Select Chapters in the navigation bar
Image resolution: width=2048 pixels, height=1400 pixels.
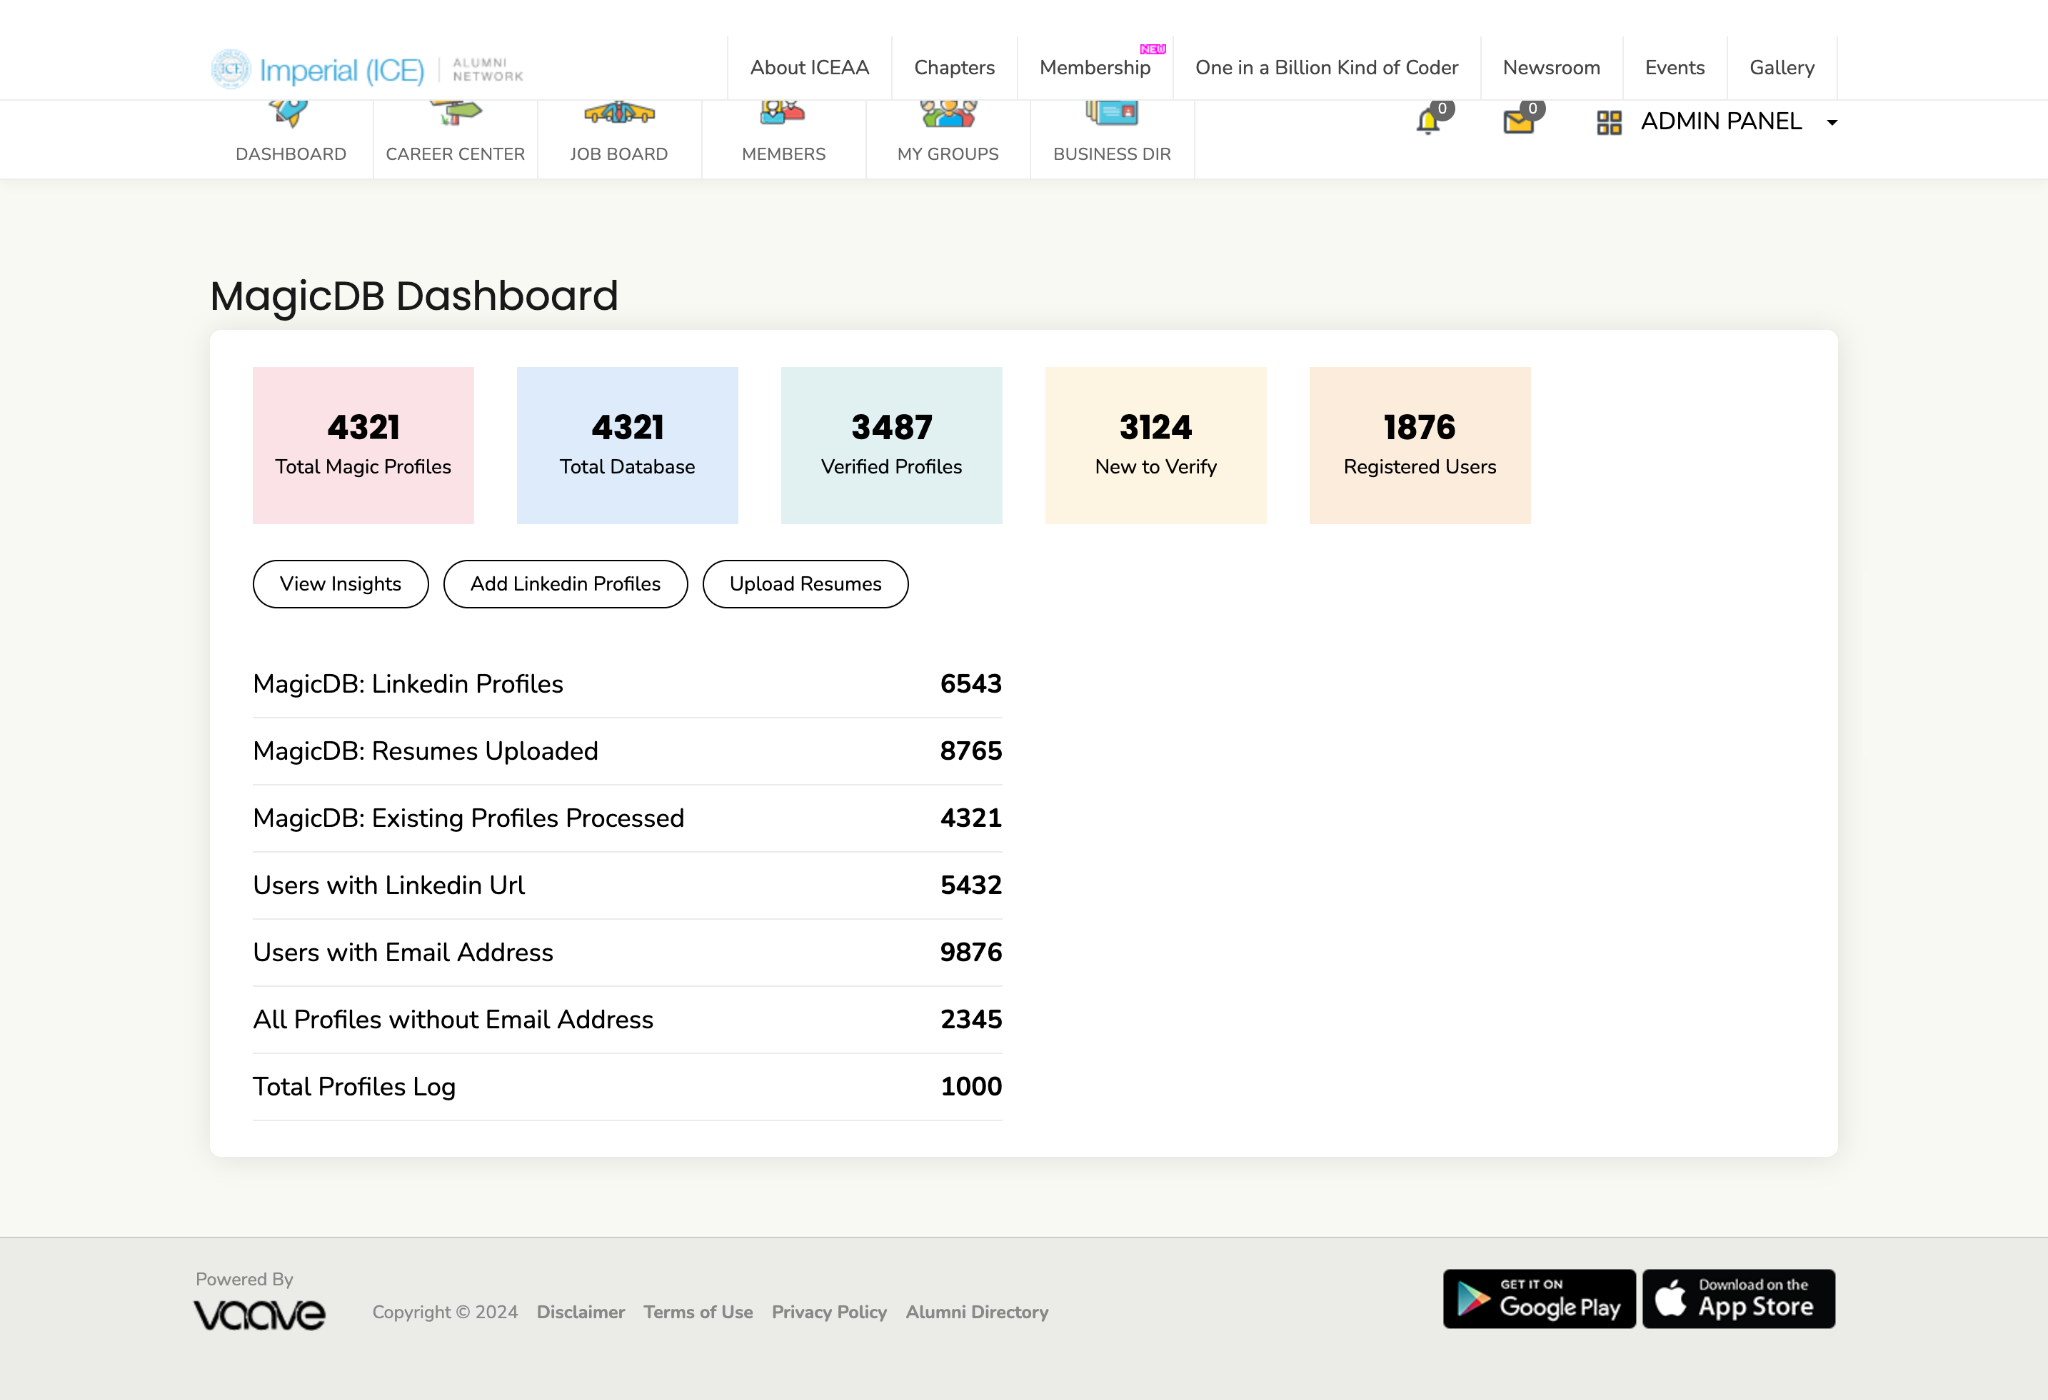coord(953,67)
